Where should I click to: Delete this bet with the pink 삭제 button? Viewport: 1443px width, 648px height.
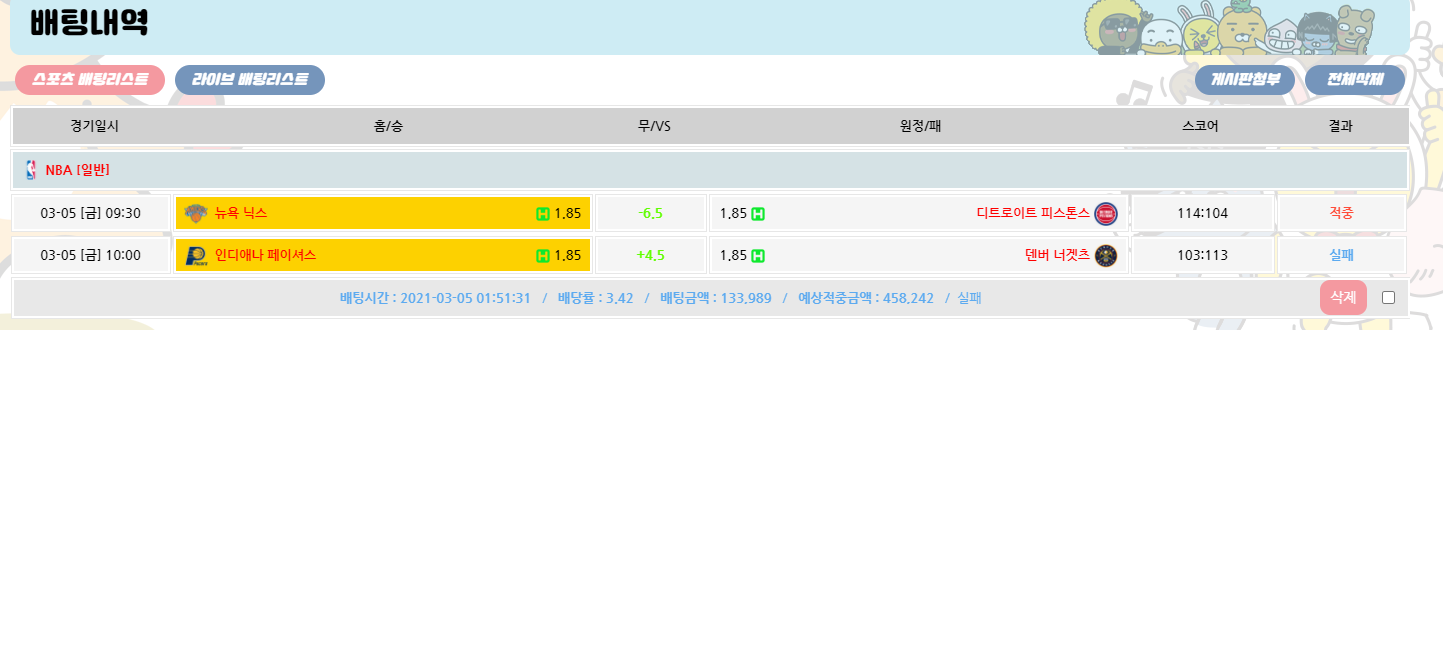pos(1342,297)
